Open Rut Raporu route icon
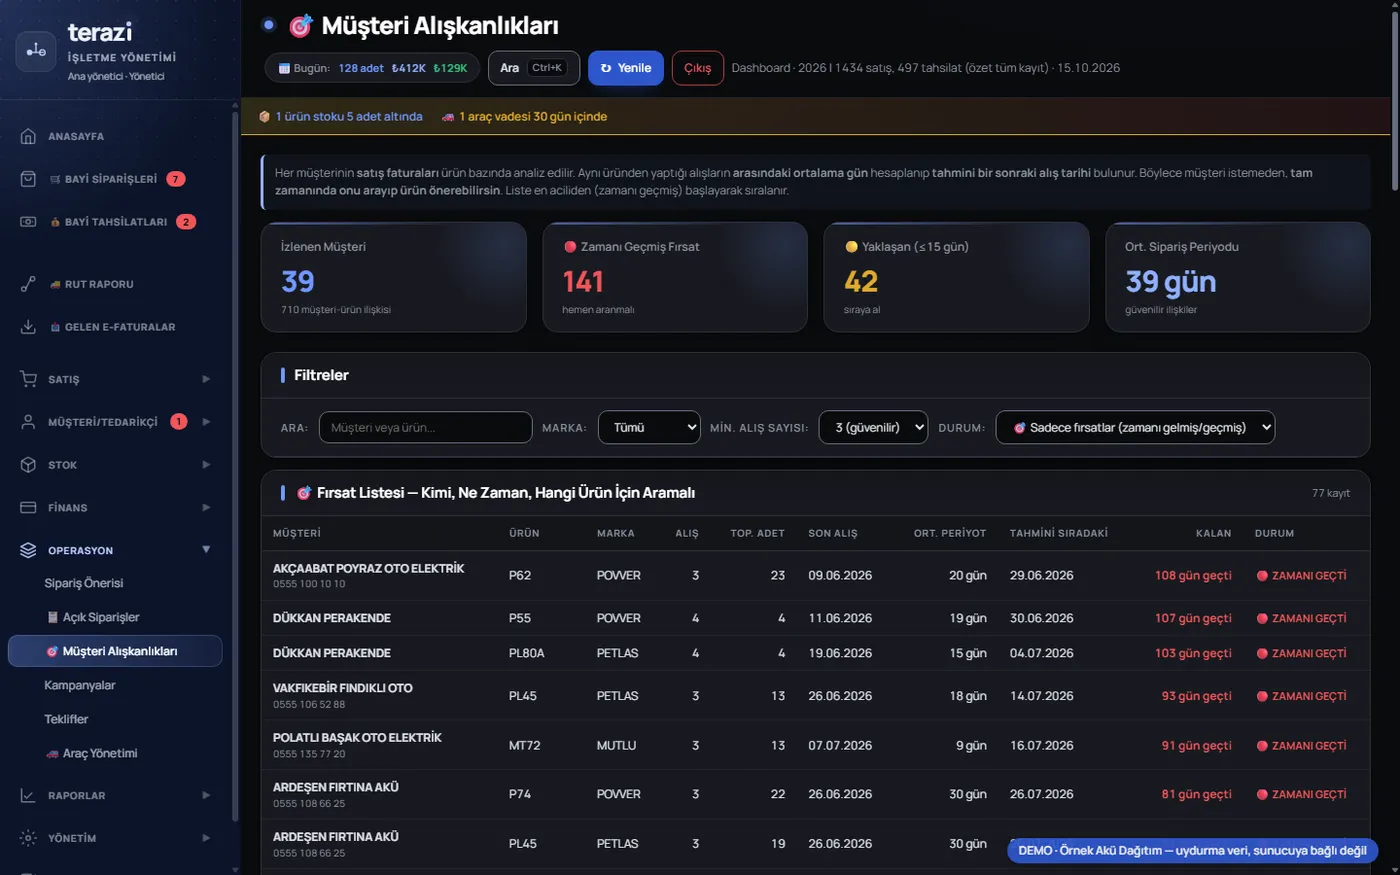This screenshot has height=875, width=1400. point(28,284)
